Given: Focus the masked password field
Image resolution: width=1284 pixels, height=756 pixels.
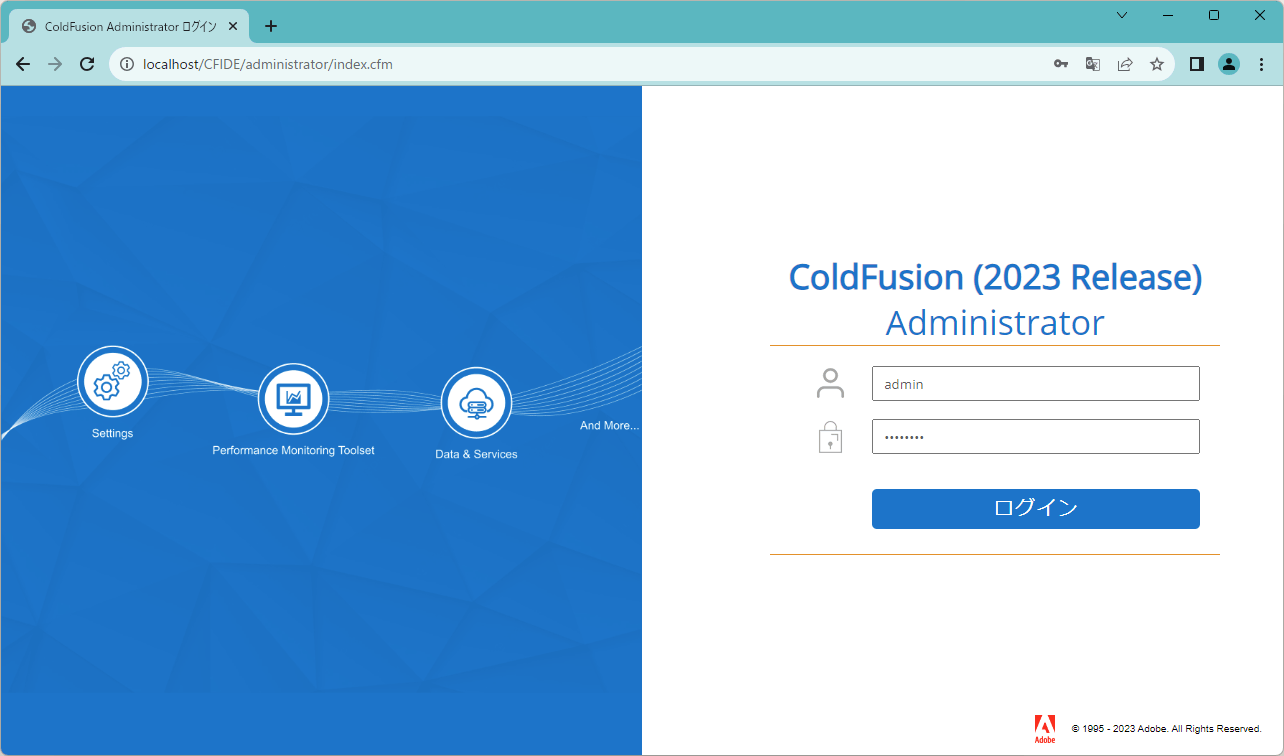Looking at the screenshot, I should point(1035,436).
